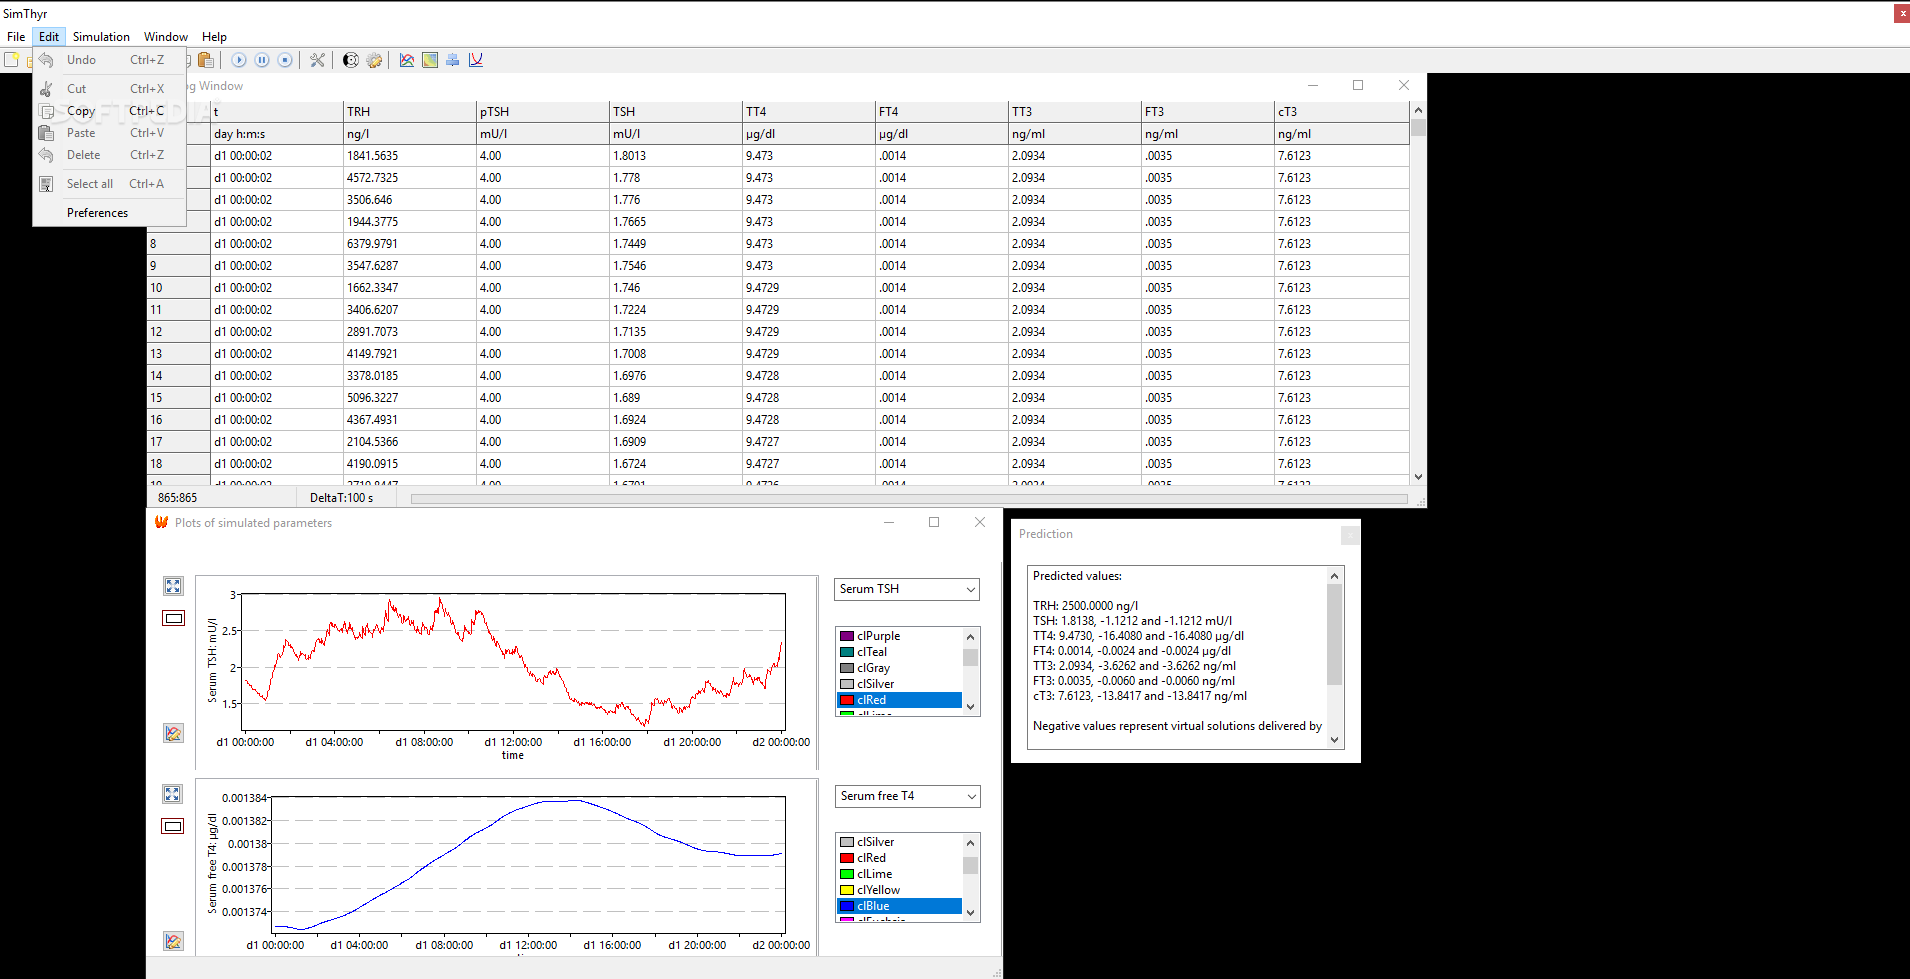Image resolution: width=1910 pixels, height=979 pixels.
Task: Click the fullscale arrows icon beside Serum TSH plot
Action: click(x=173, y=586)
